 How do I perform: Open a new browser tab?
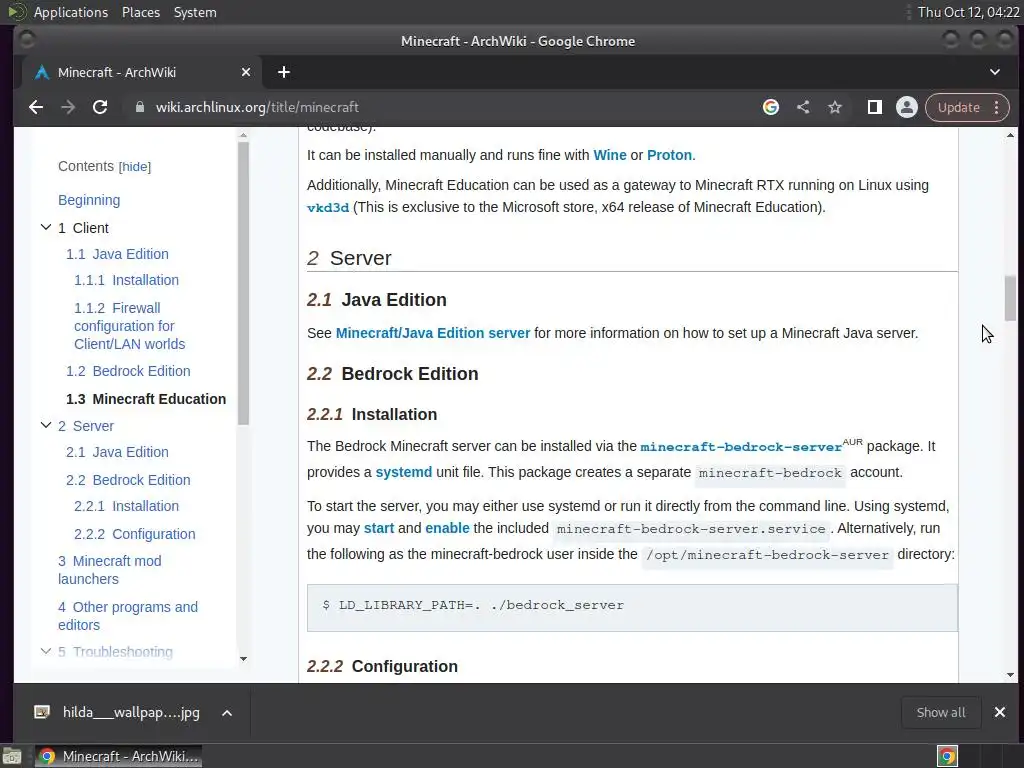(283, 72)
